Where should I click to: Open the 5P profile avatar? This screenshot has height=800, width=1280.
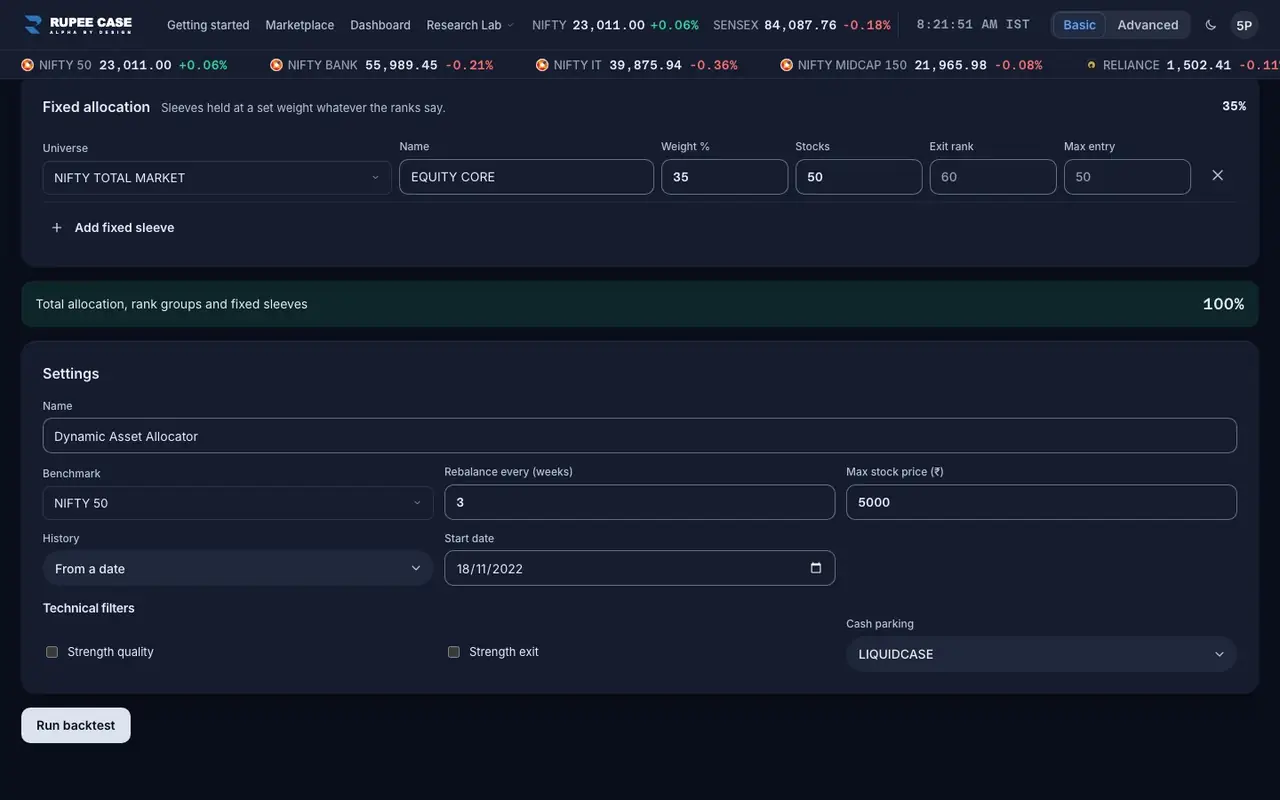1244,25
